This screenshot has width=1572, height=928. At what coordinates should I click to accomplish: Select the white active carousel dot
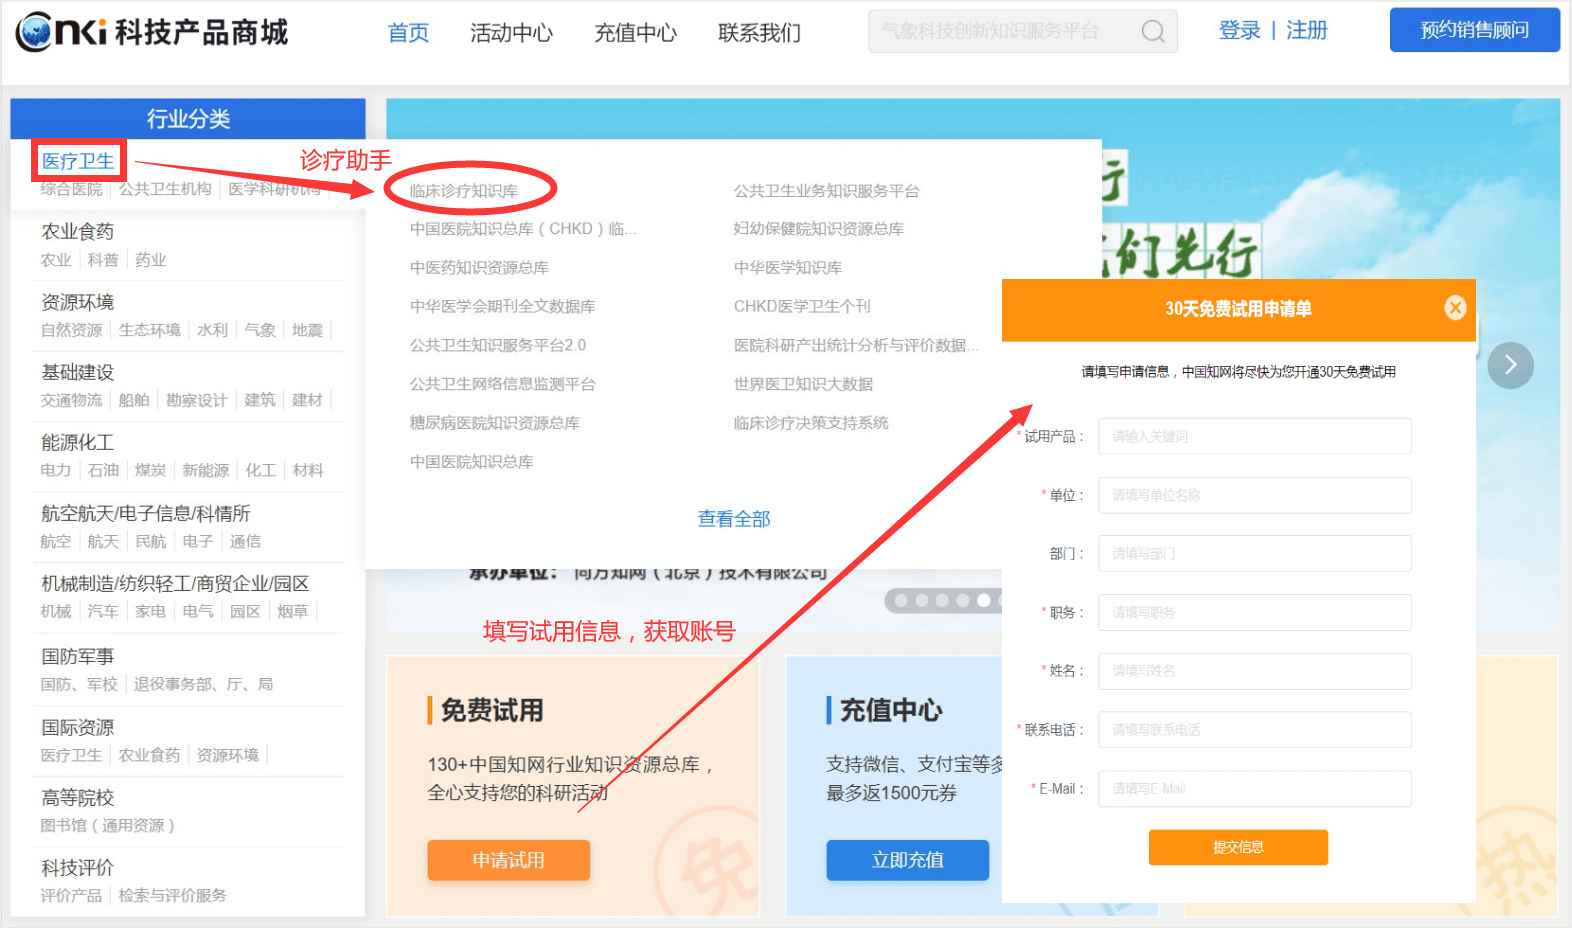[984, 600]
